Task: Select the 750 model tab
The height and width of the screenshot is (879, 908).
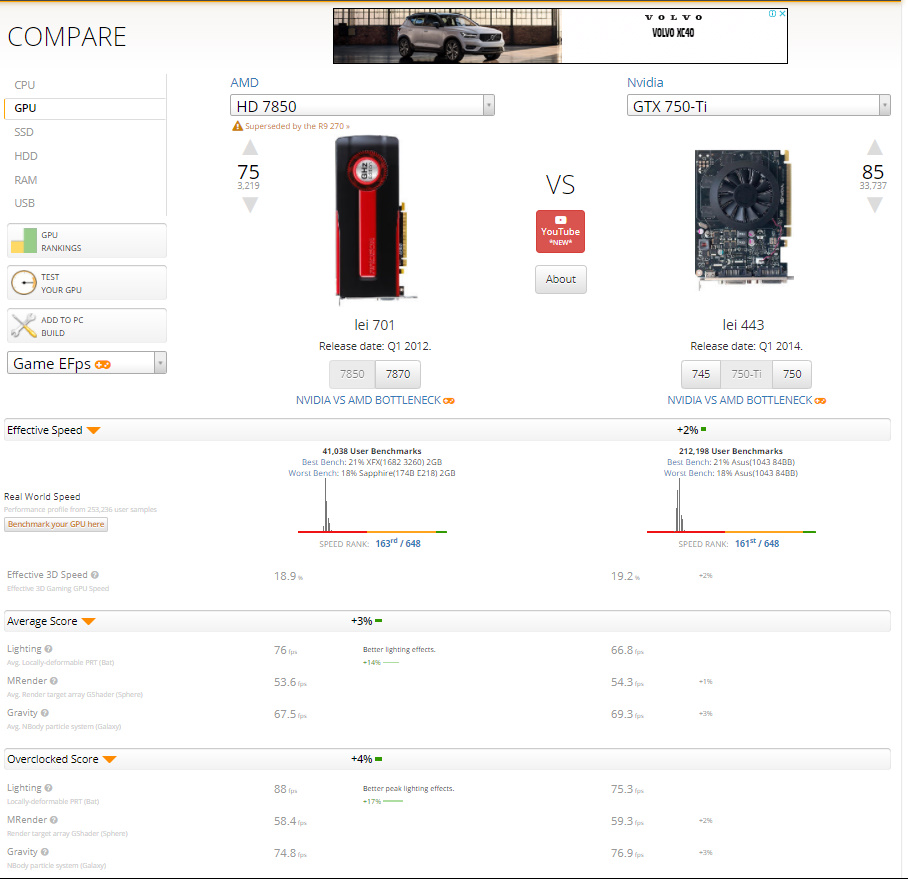Action: click(x=792, y=375)
